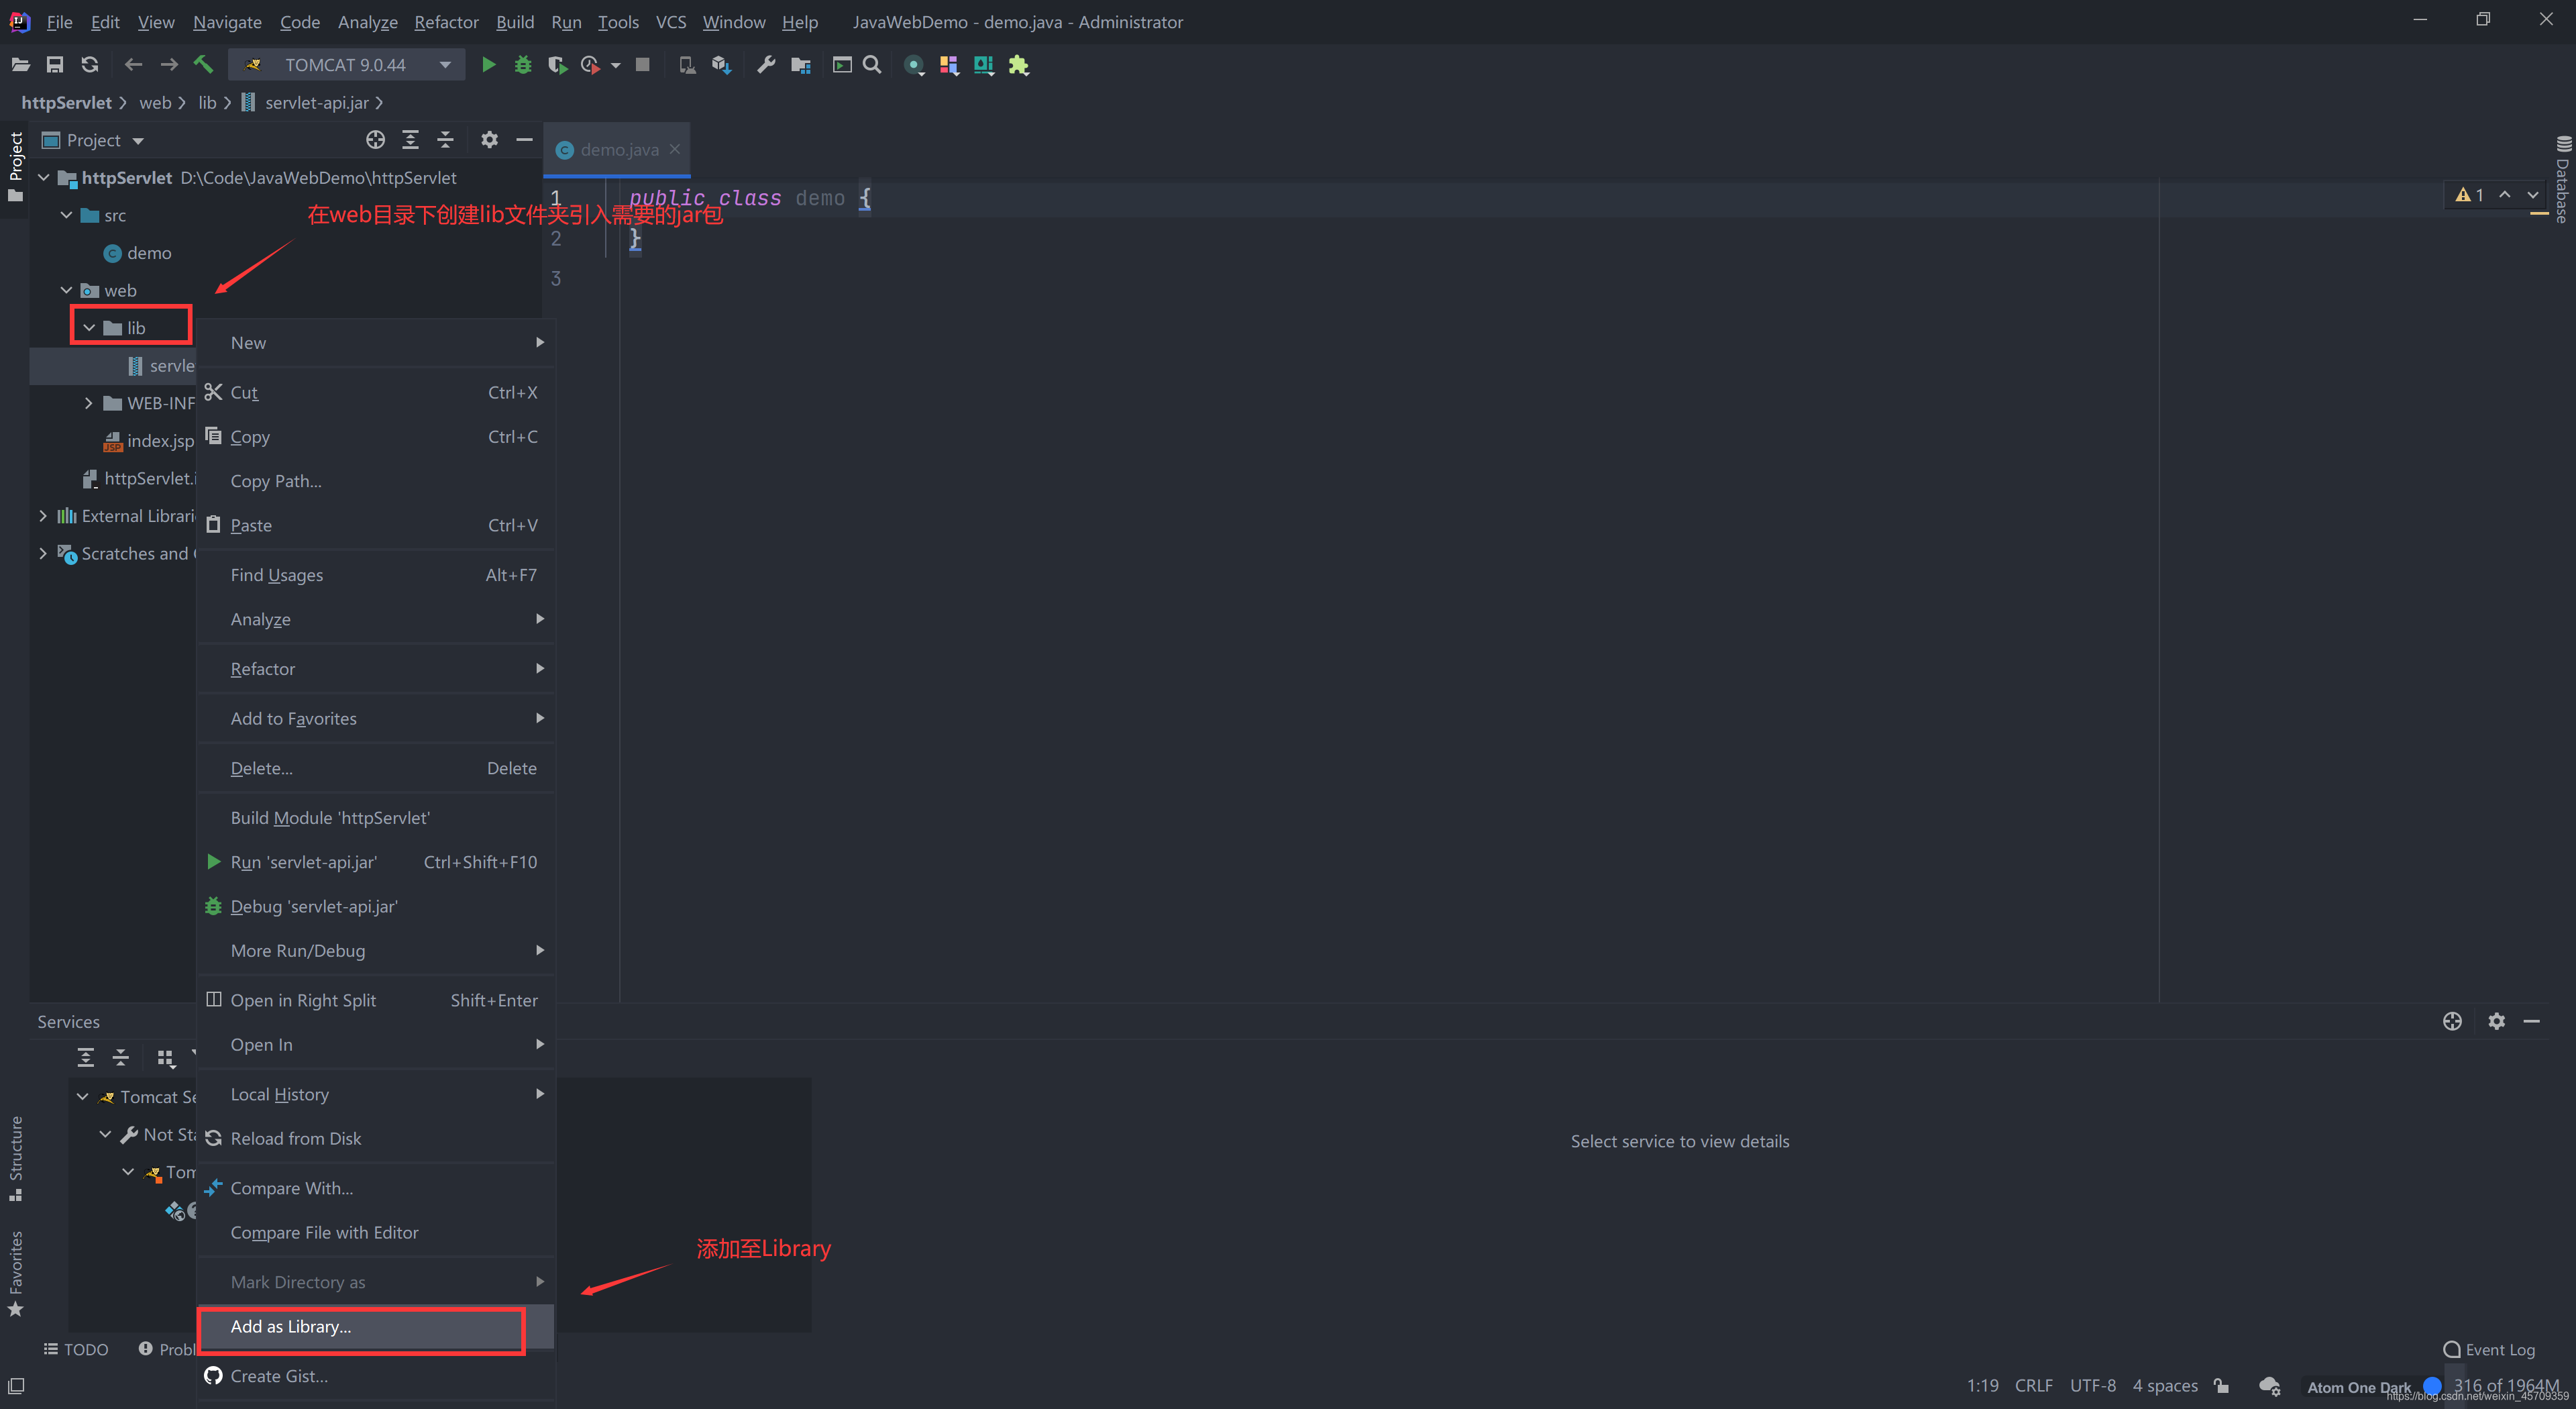2576x1409 pixels.
Task: Collapse the httpServlet root tree node
Action: pyautogui.click(x=43, y=178)
